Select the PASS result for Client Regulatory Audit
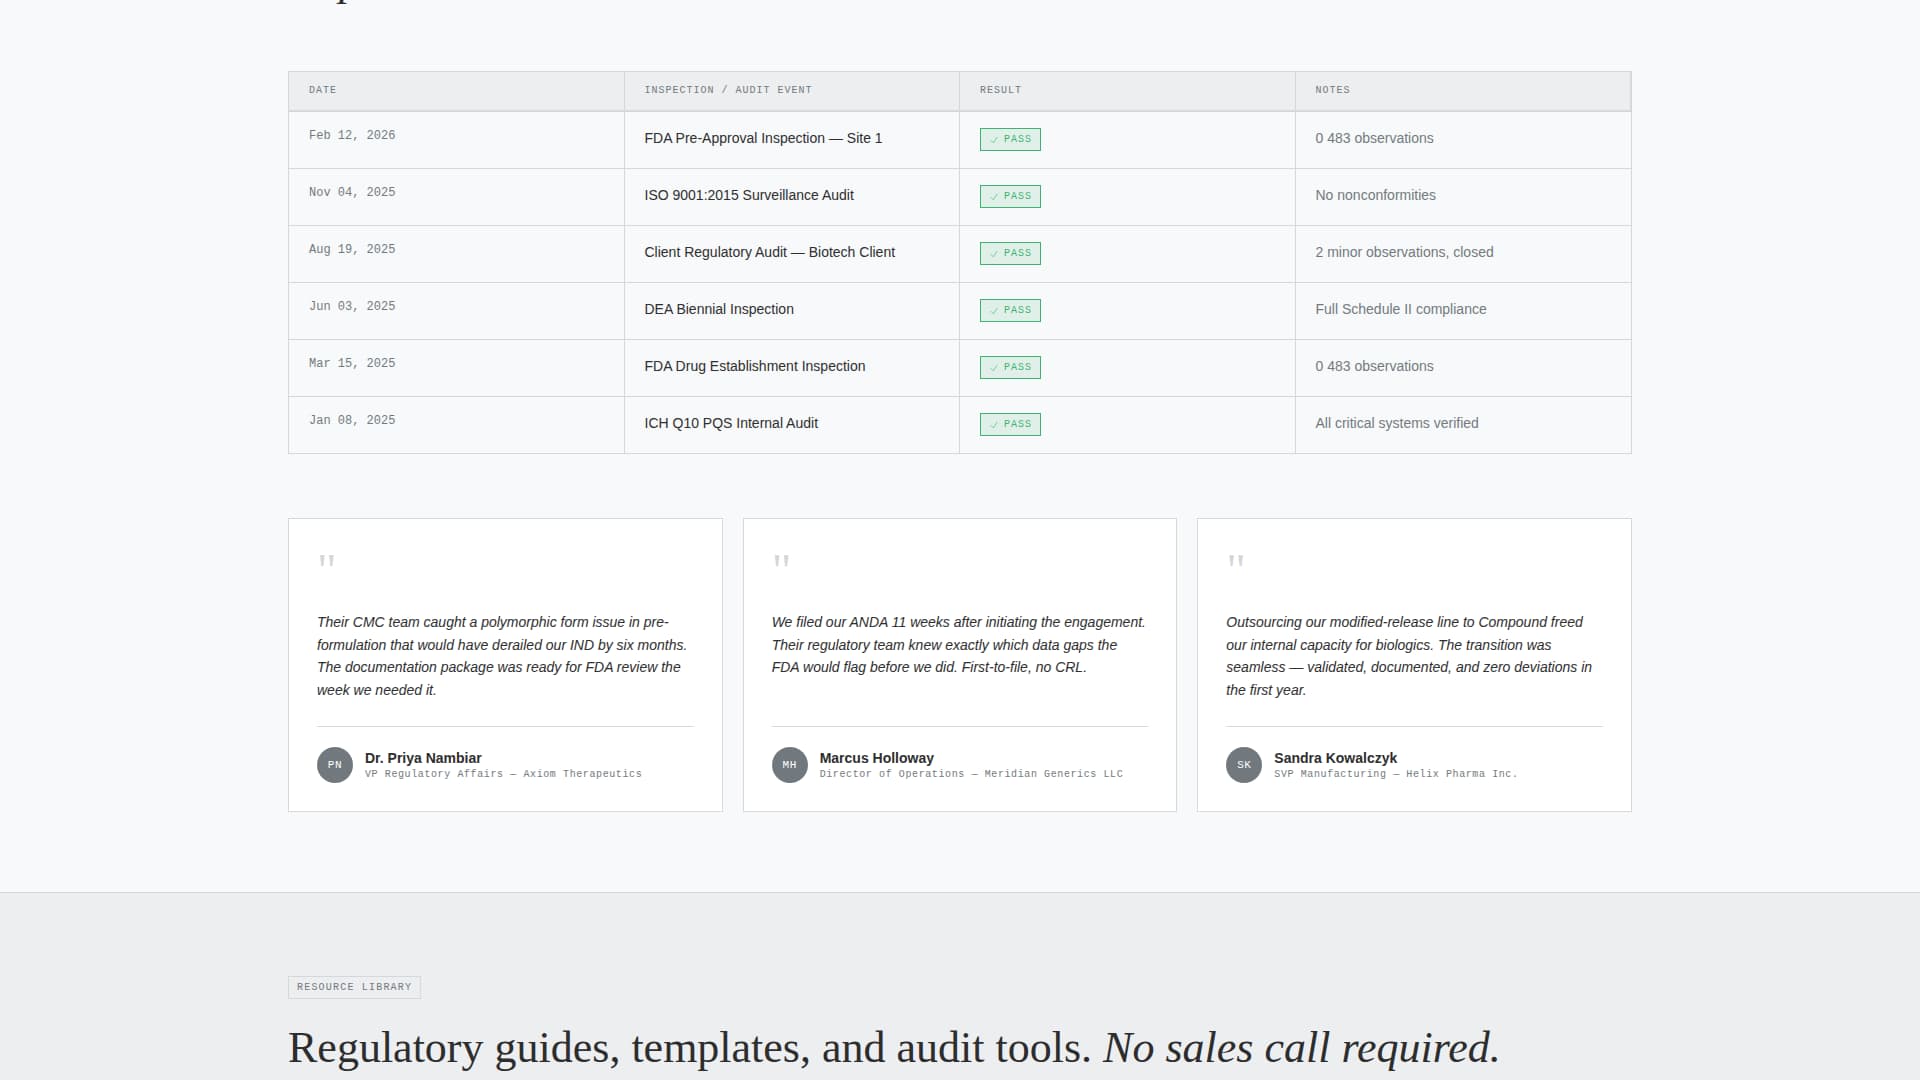Screen dimensions: 1920x1080 [1009, 253]
